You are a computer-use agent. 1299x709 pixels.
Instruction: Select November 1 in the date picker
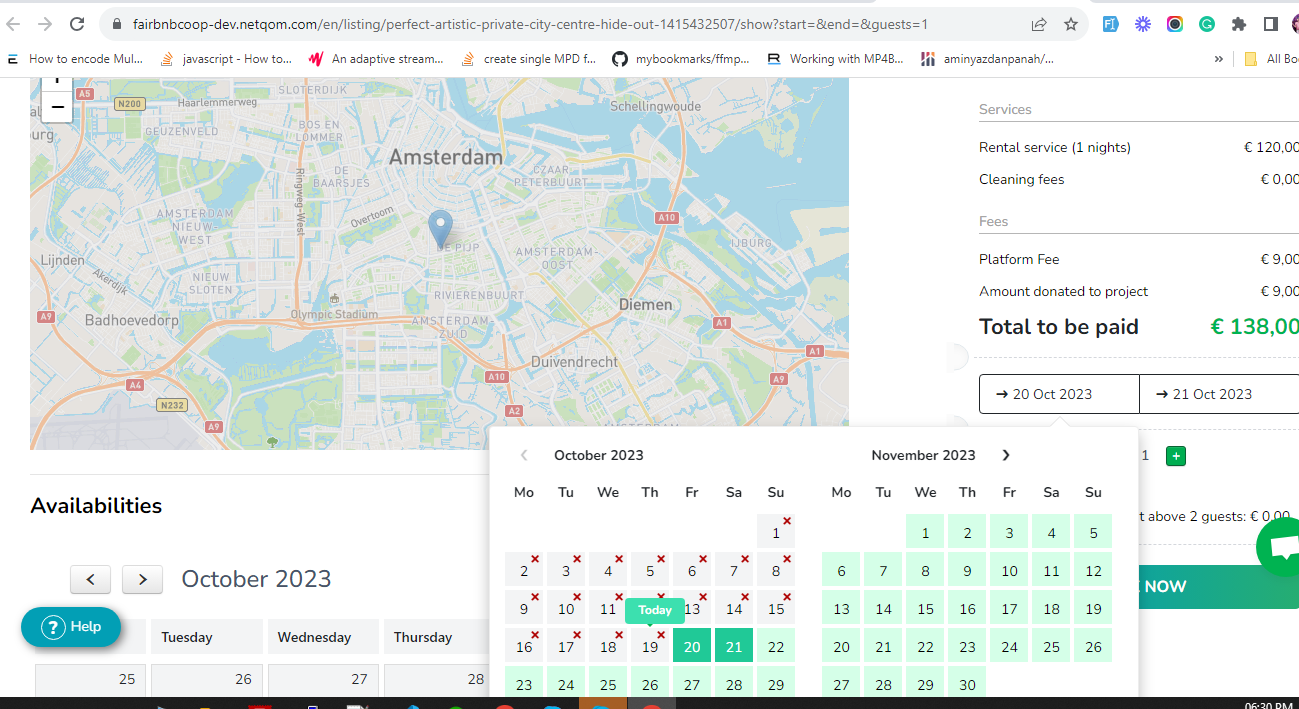[925, 533]
